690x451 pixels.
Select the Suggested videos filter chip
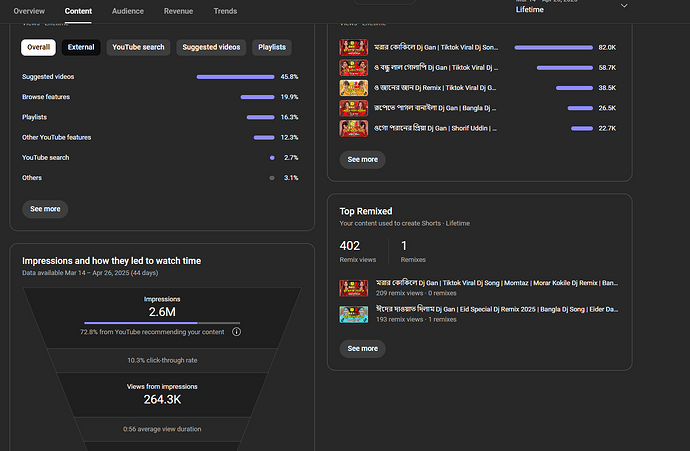click(211, 47)
